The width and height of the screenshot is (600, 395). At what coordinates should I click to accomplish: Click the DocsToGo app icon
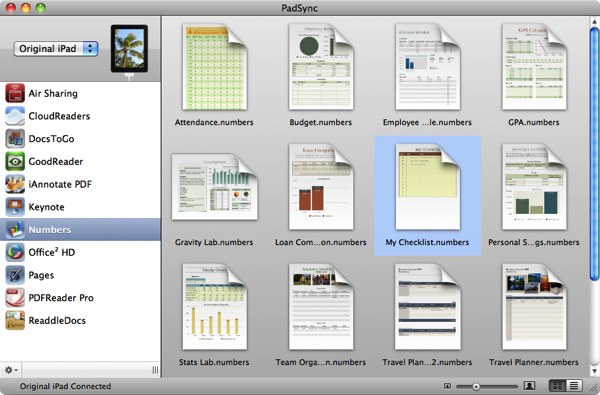tap(15, 139)
